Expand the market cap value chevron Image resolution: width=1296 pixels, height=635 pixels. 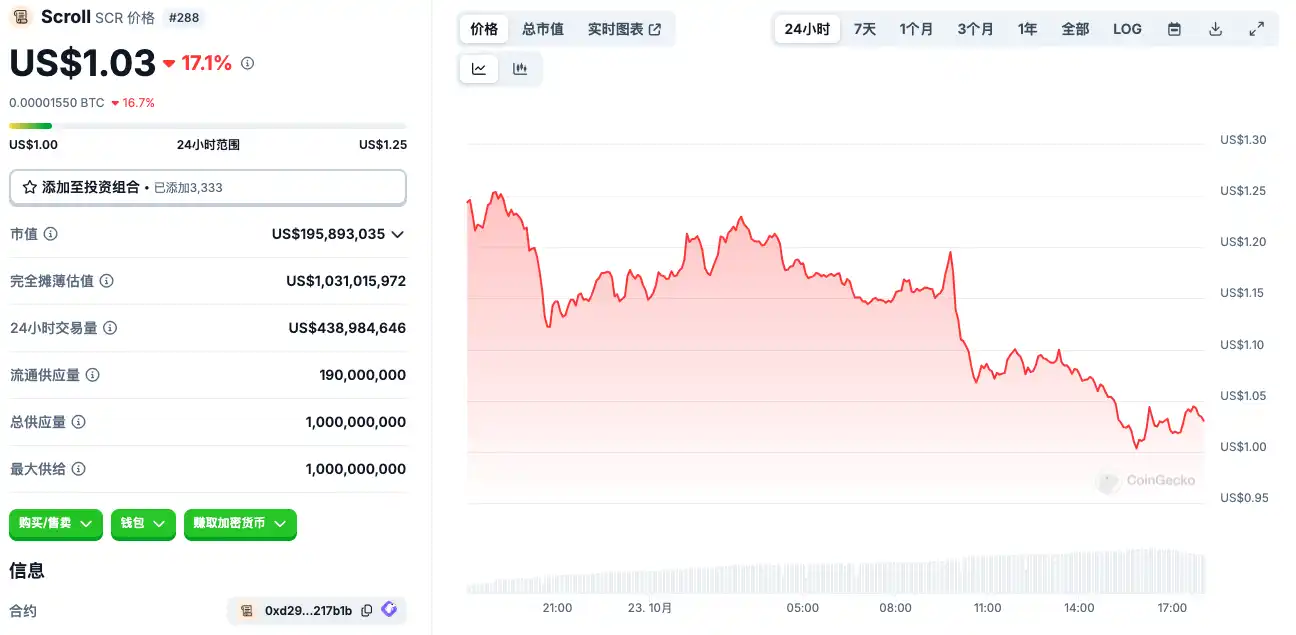coord(397,234)
